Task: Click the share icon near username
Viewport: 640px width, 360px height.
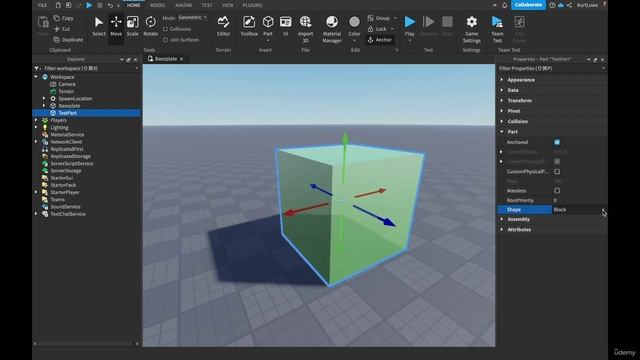Action: click(569, 5)
